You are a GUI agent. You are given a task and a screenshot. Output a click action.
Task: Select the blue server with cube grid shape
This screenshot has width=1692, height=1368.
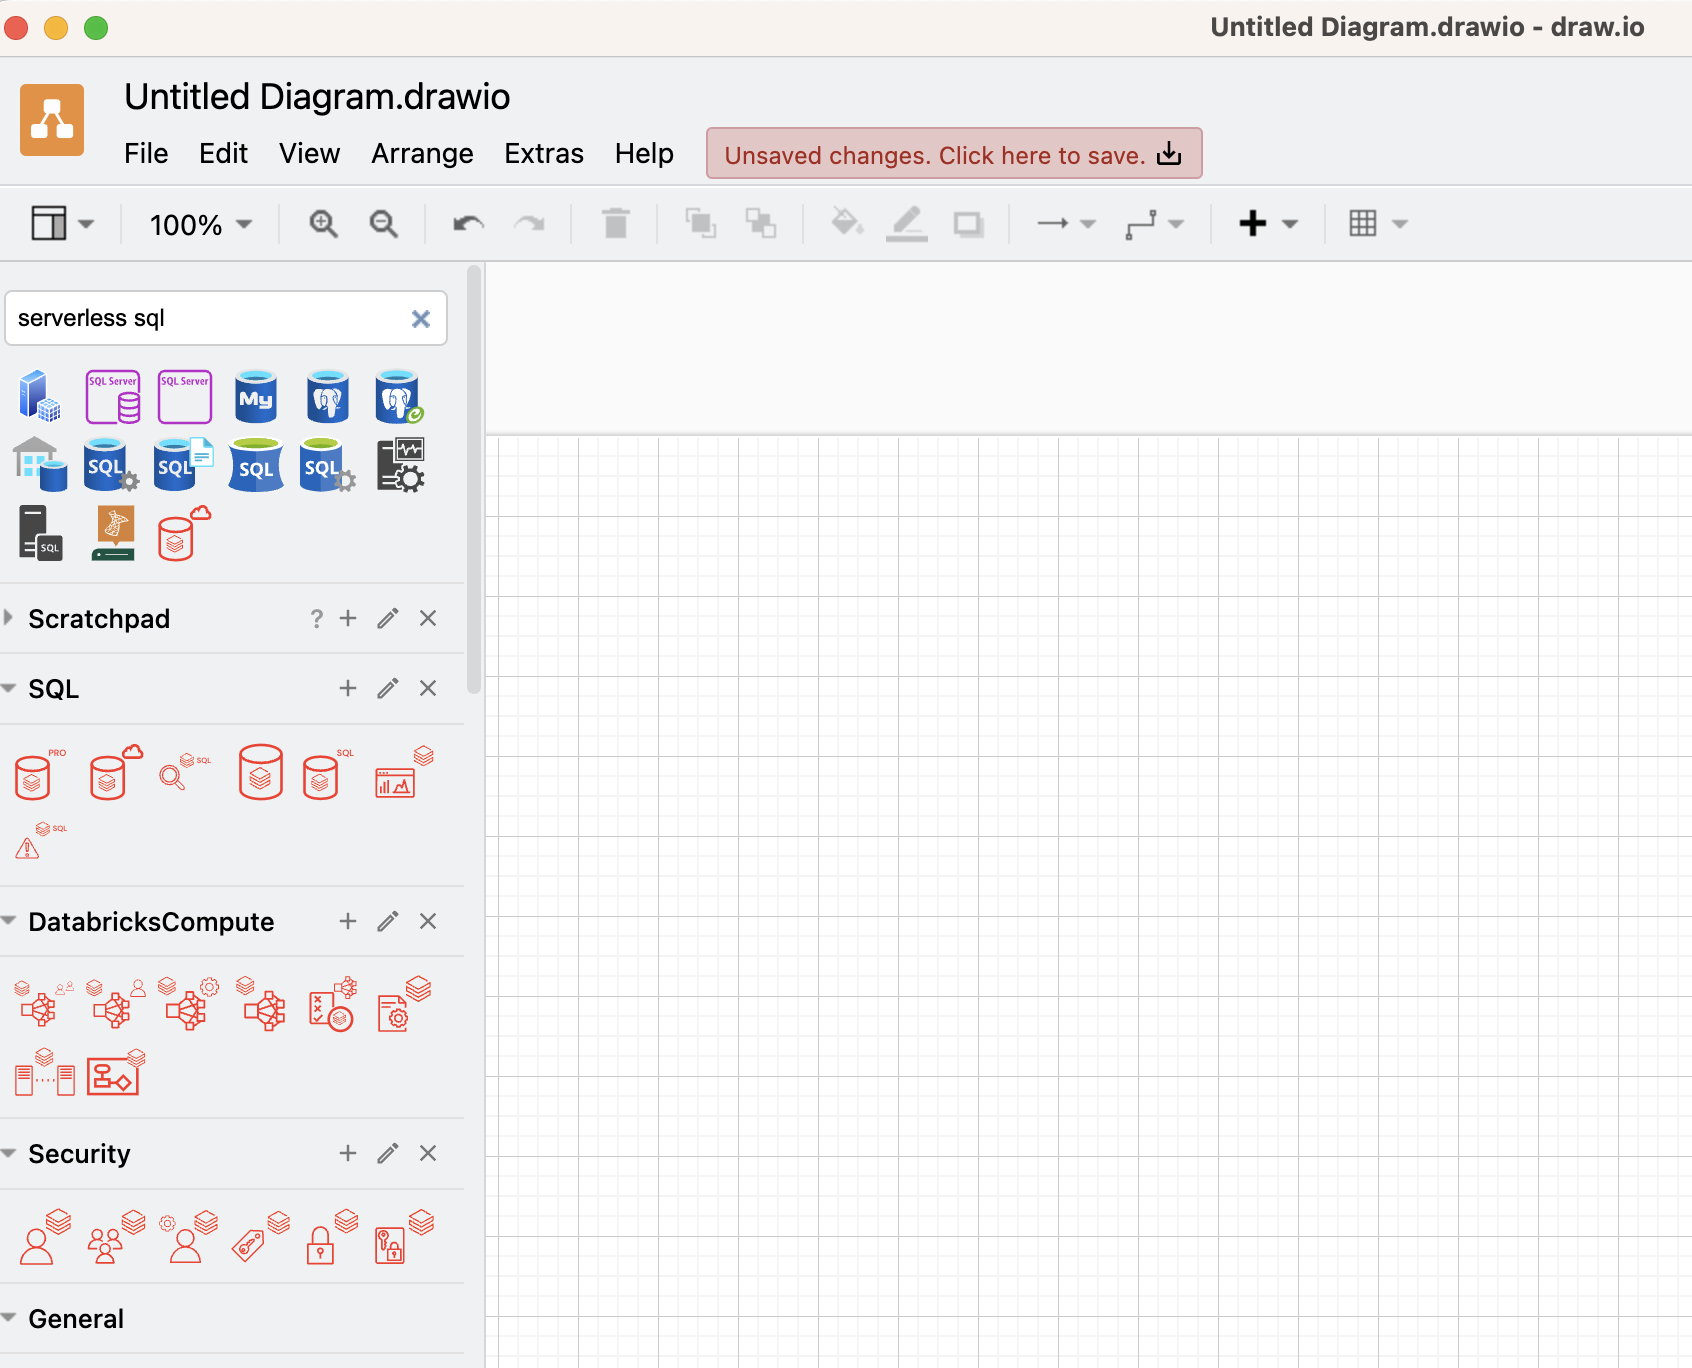pos(40,396)
